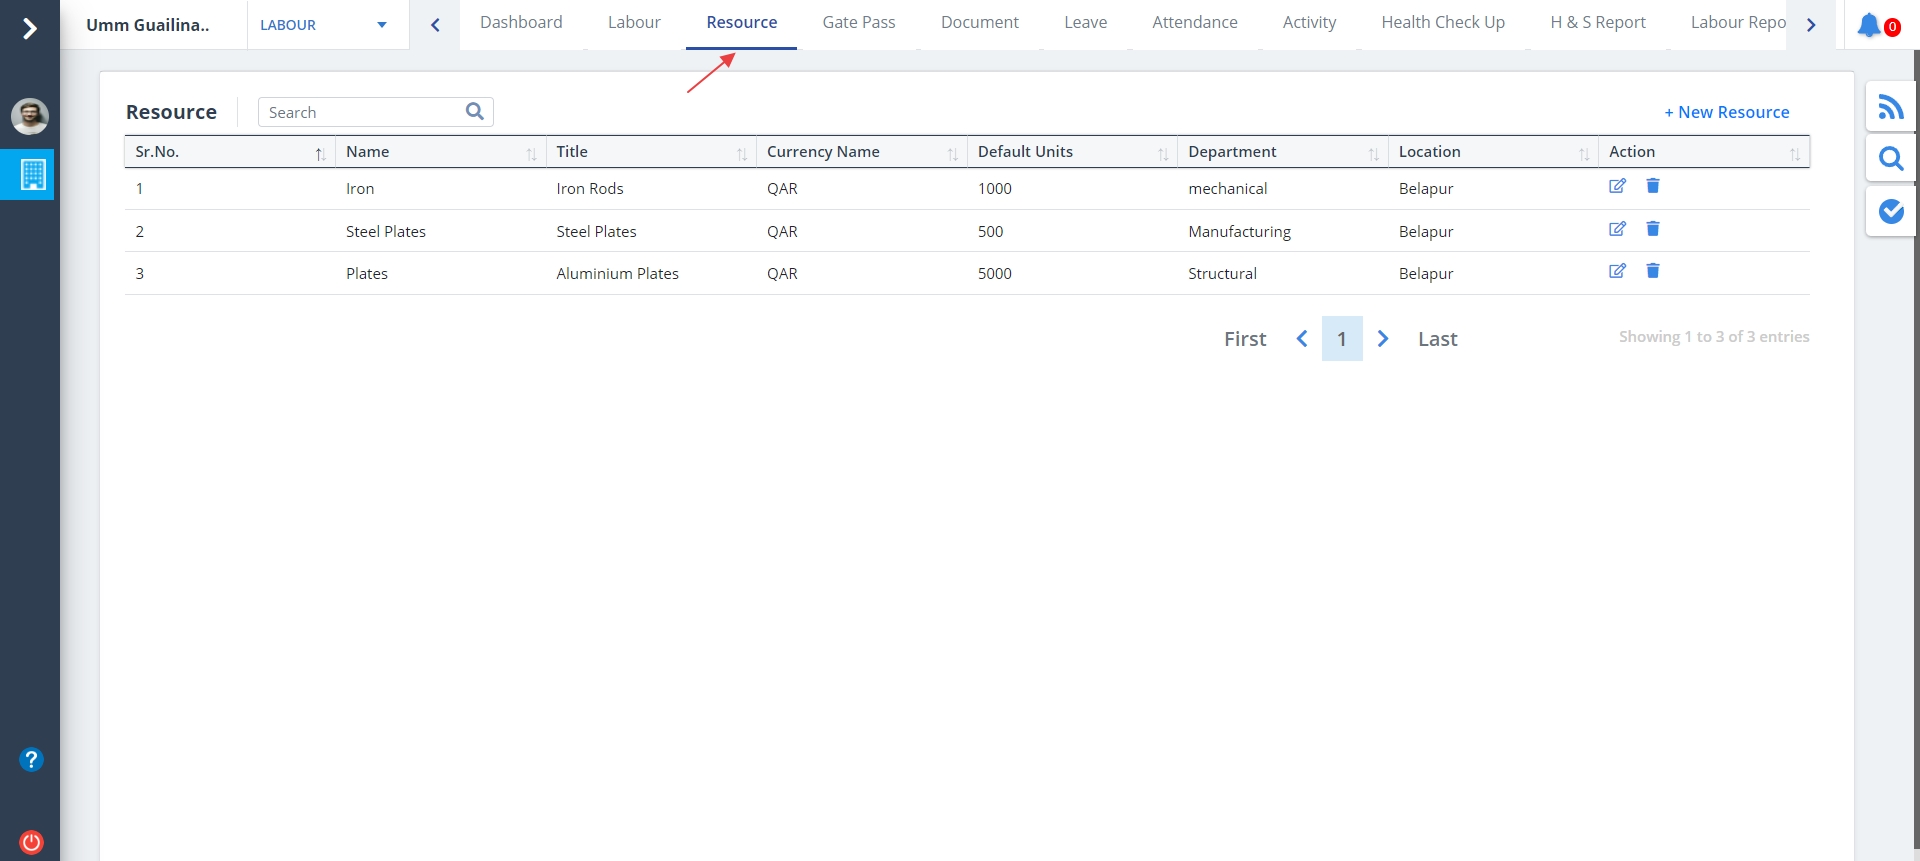
Task: Open the Attendance tab
Action: 1194,23
